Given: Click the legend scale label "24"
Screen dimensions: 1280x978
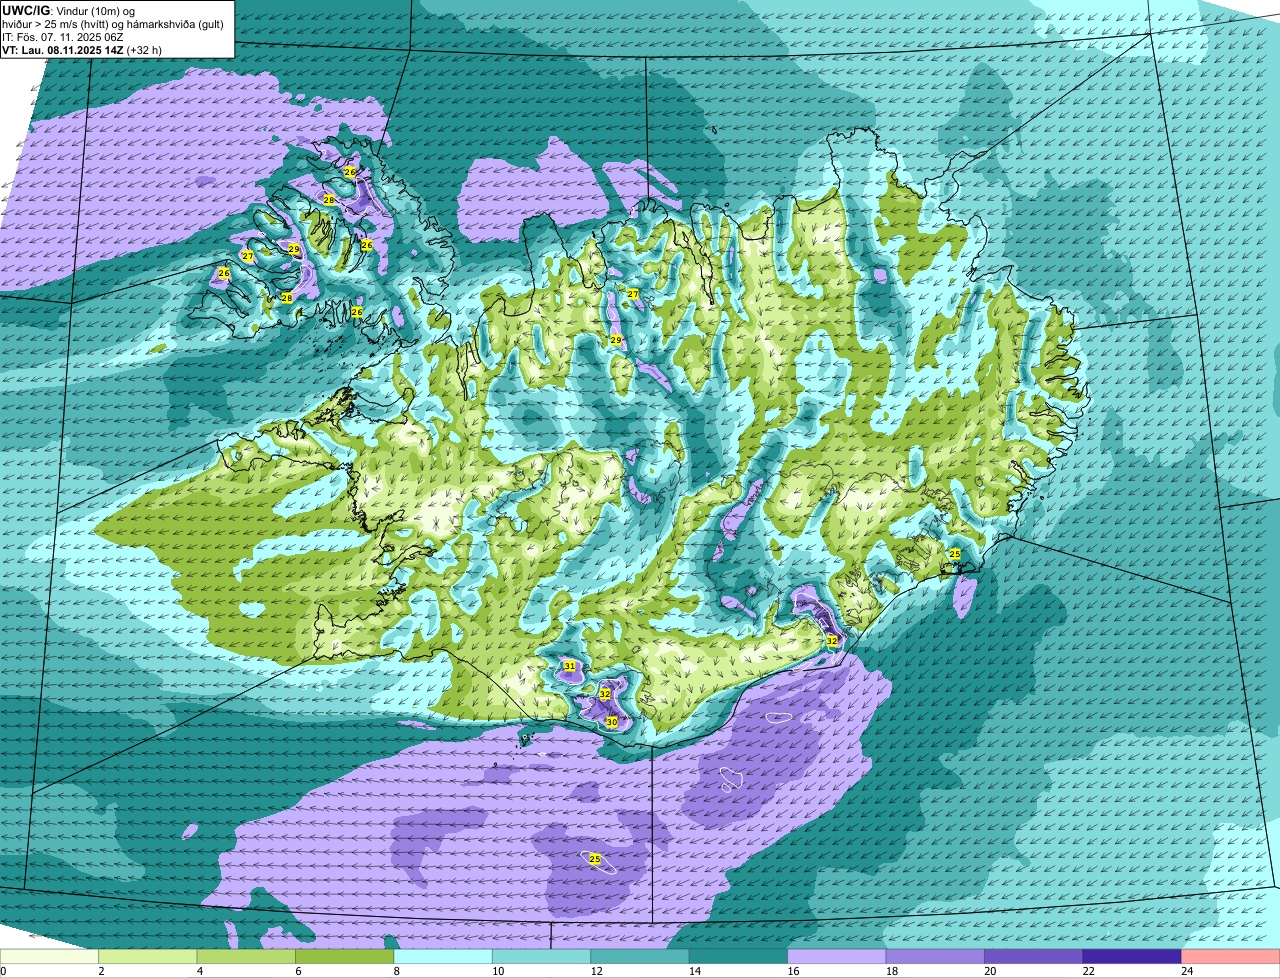Looking at the screenshot, I should click(1187, 971).
